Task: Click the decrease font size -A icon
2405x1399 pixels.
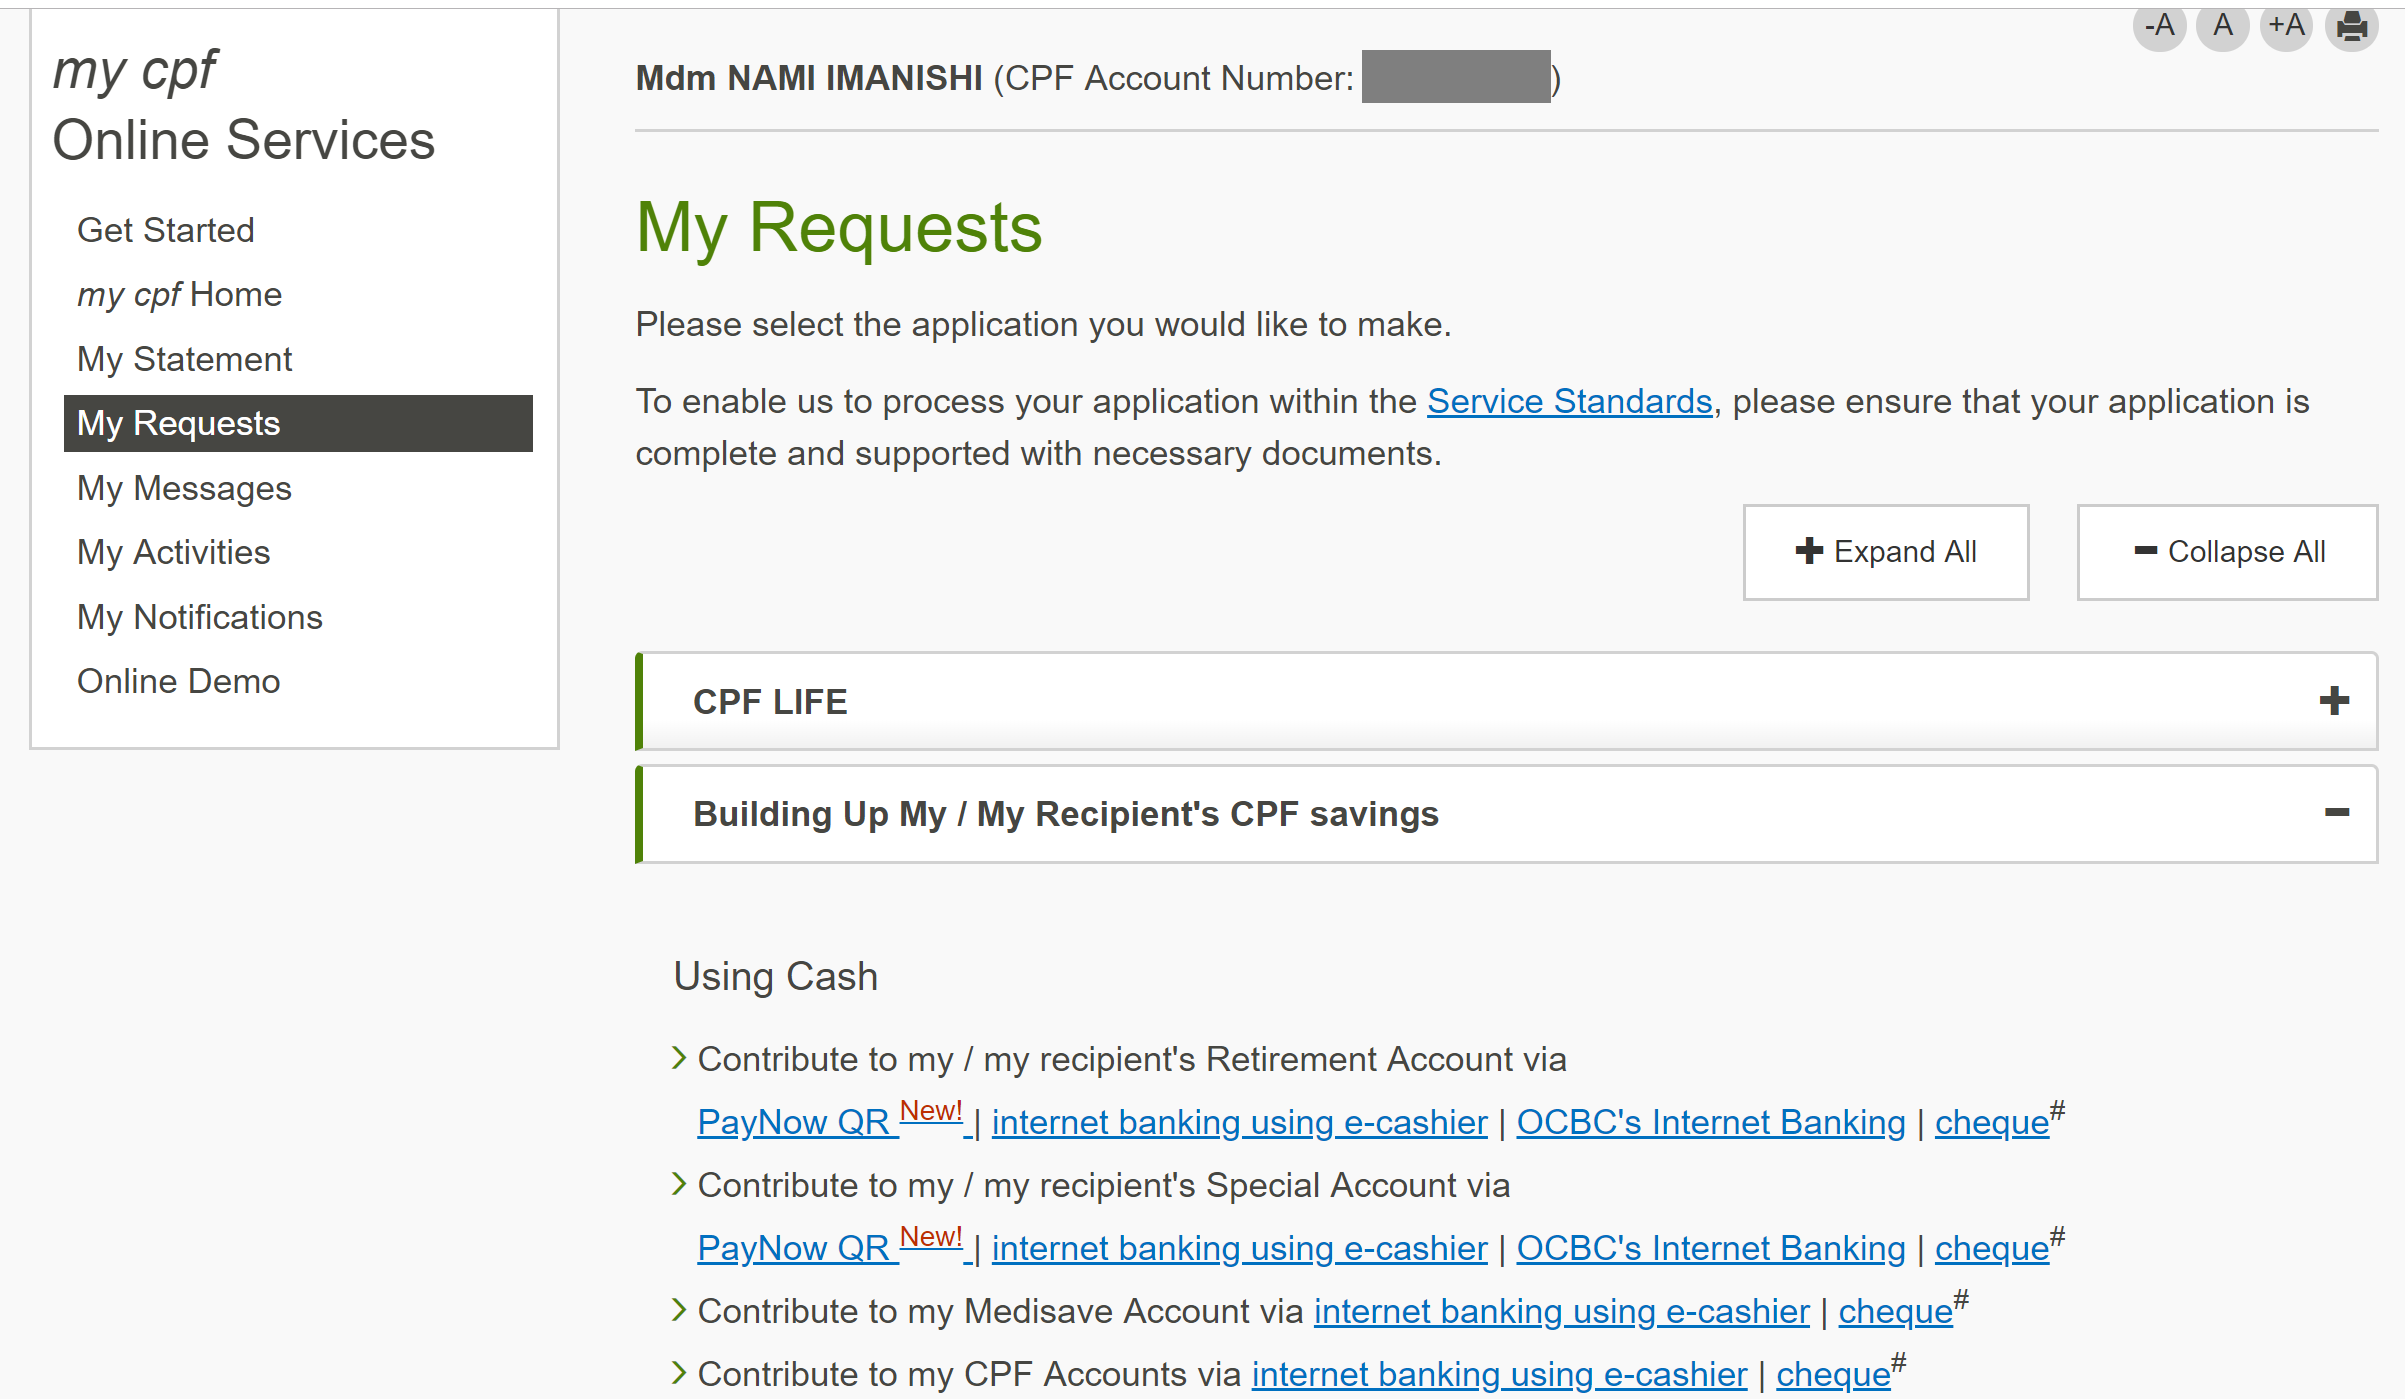Action: click(x=2159, y=25)
